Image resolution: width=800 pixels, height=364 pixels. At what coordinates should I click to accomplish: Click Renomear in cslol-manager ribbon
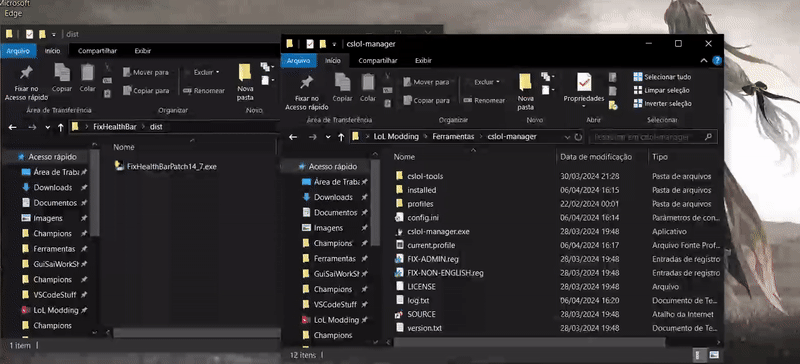[x=484, y=101]
